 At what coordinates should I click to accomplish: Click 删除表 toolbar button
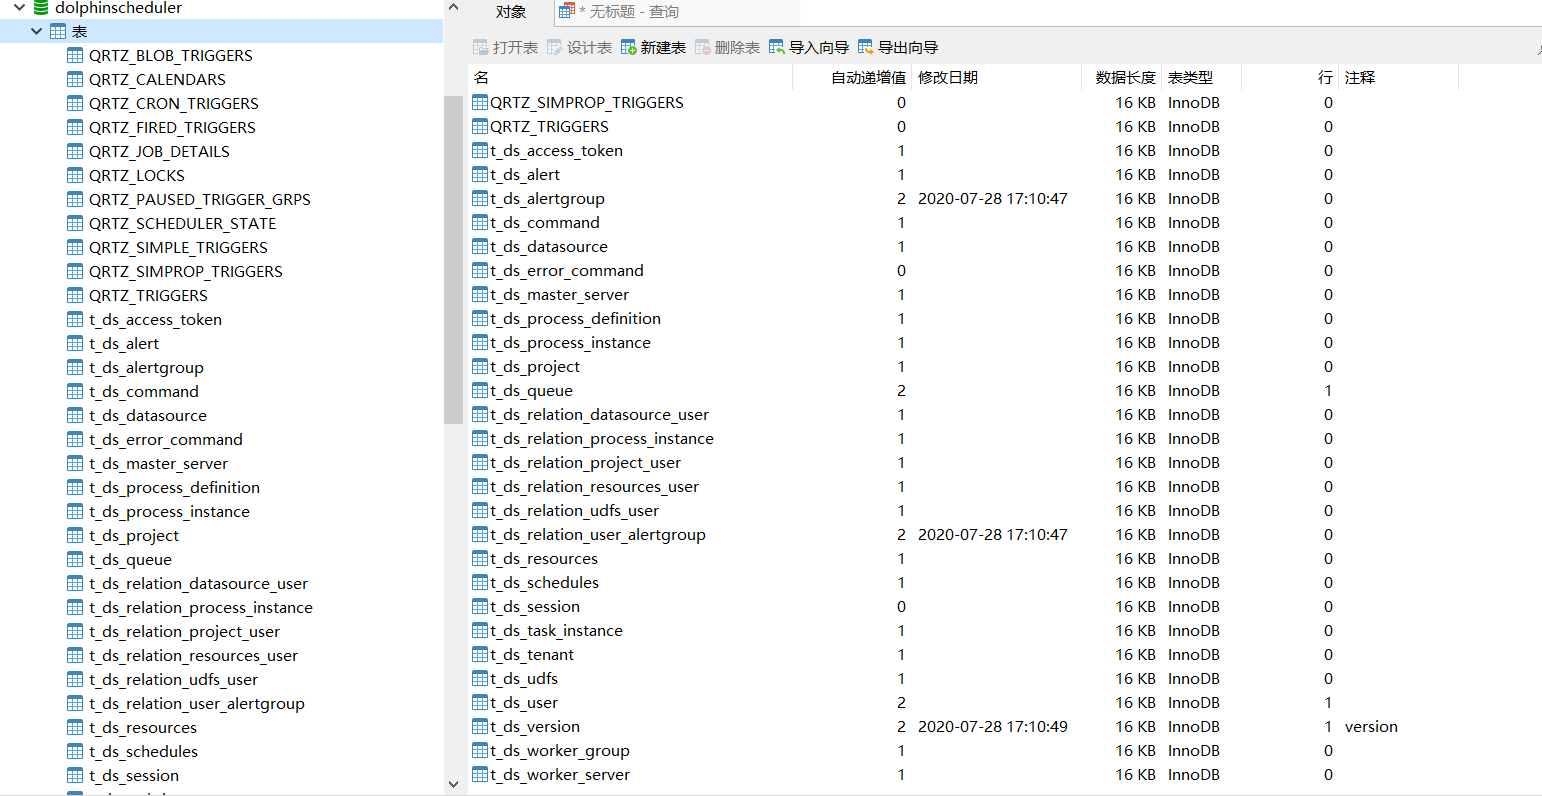(x=728, y=47)
